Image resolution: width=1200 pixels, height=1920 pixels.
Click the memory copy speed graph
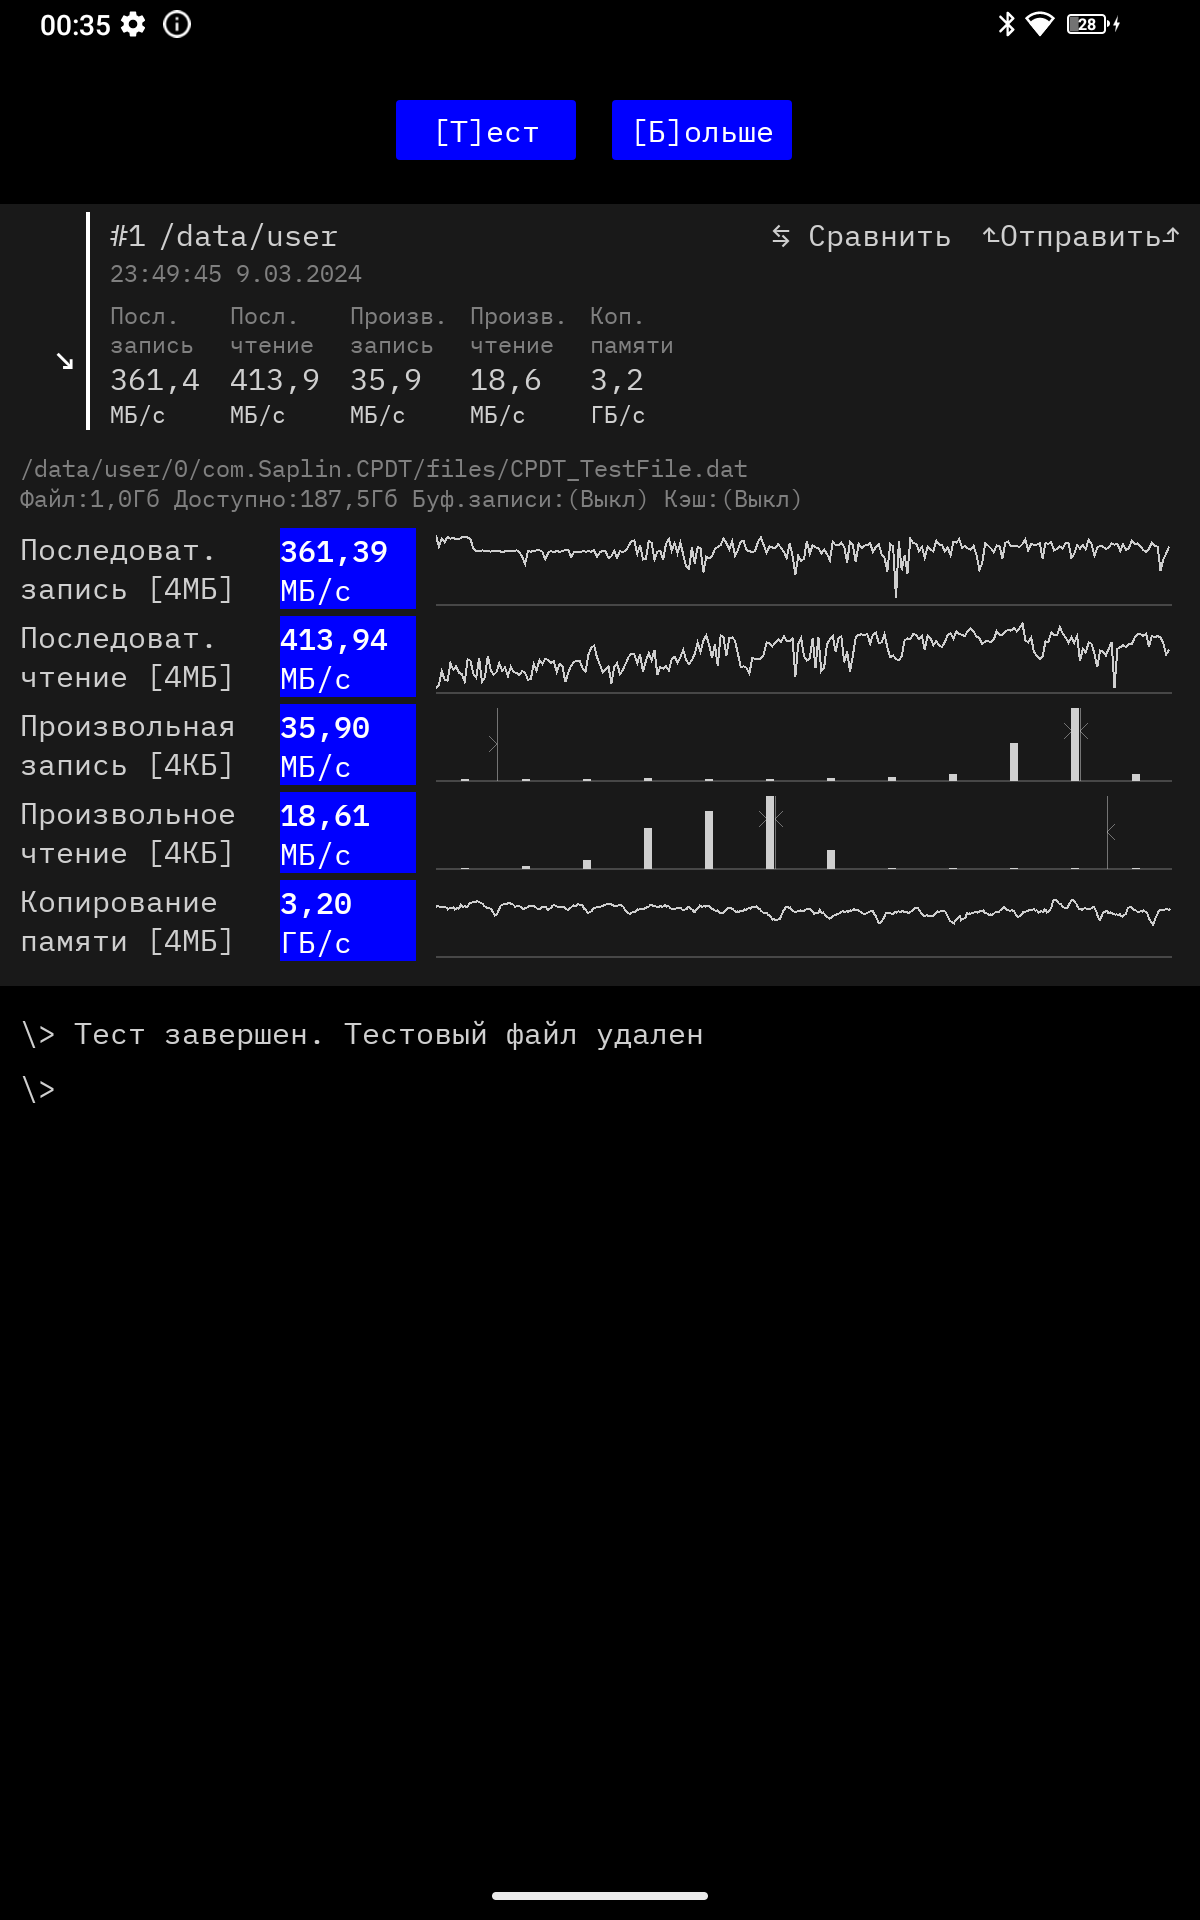[803, 920]
